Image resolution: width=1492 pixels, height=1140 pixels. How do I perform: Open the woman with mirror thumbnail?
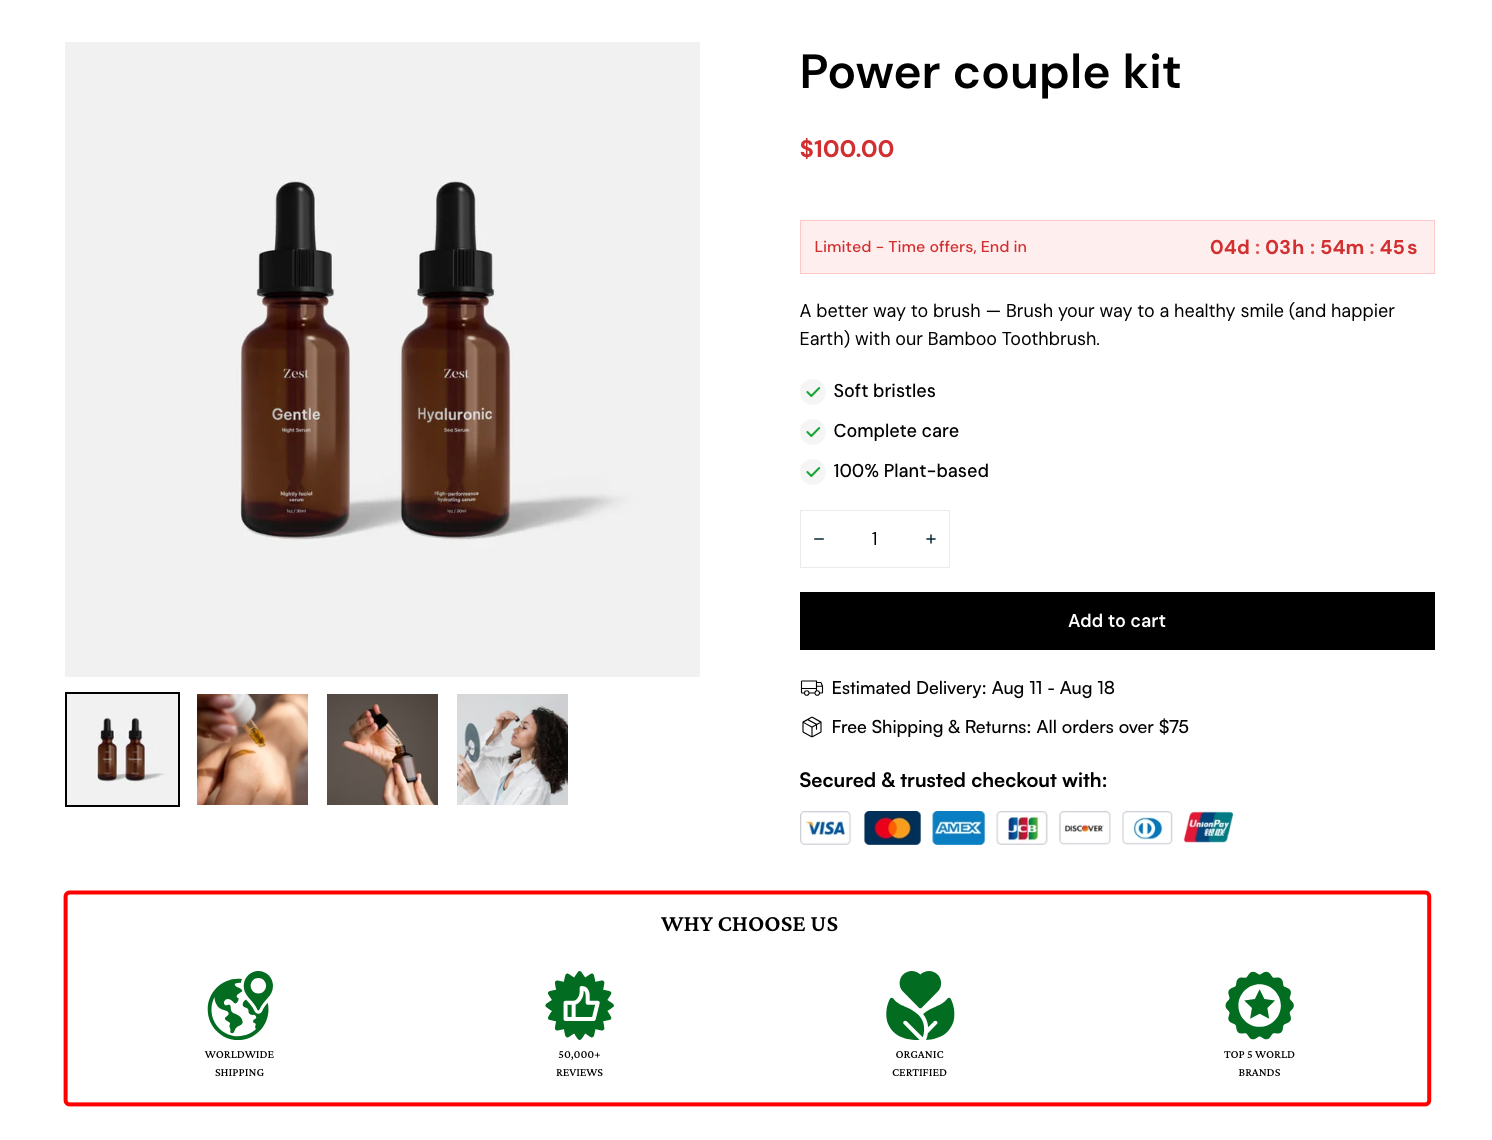point(512,749)
